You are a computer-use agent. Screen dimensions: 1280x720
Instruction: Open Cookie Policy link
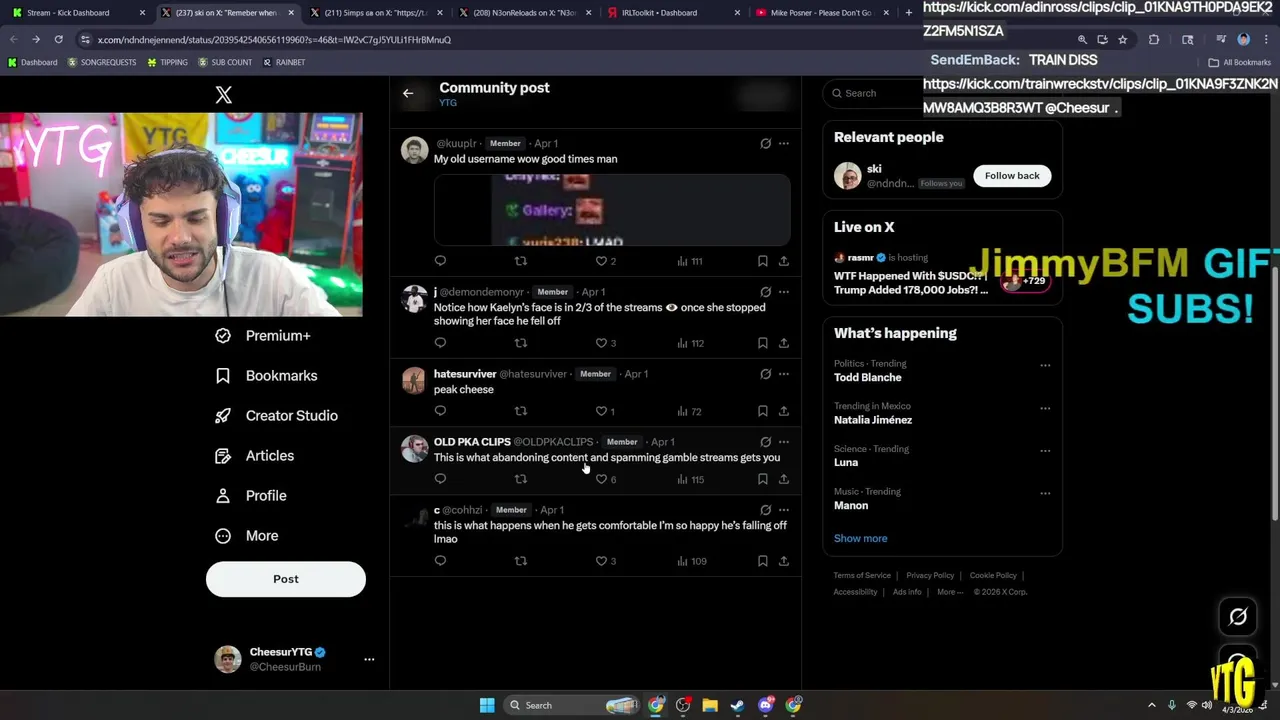coord(993,575)
